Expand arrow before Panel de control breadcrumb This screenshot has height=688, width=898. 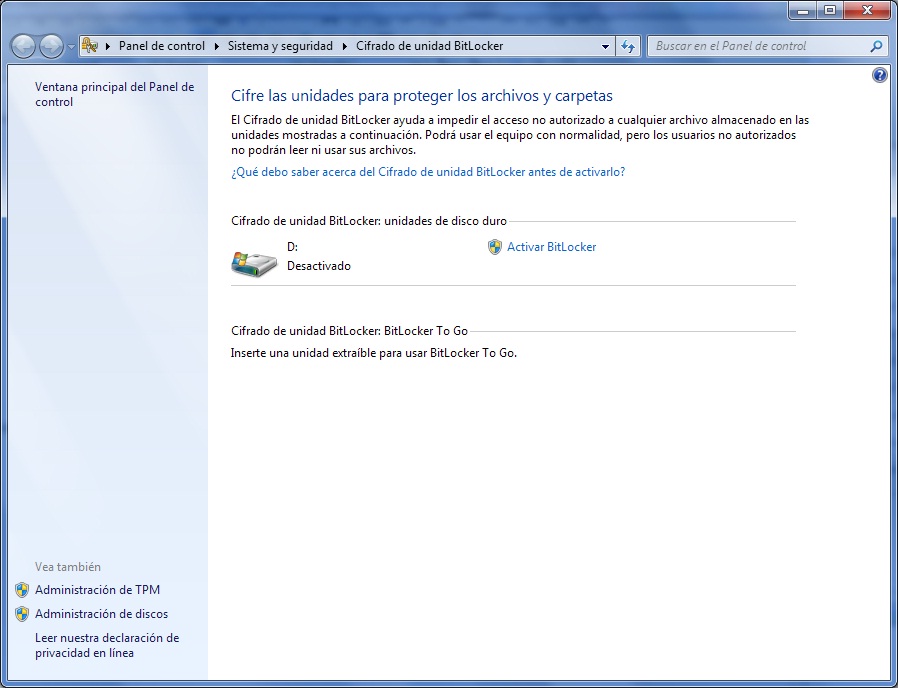(x=108, y=46)
